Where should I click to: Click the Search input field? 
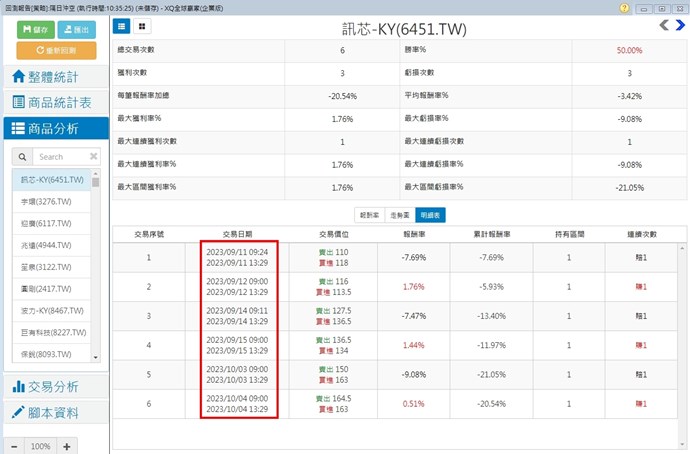[x=60, y=157]
